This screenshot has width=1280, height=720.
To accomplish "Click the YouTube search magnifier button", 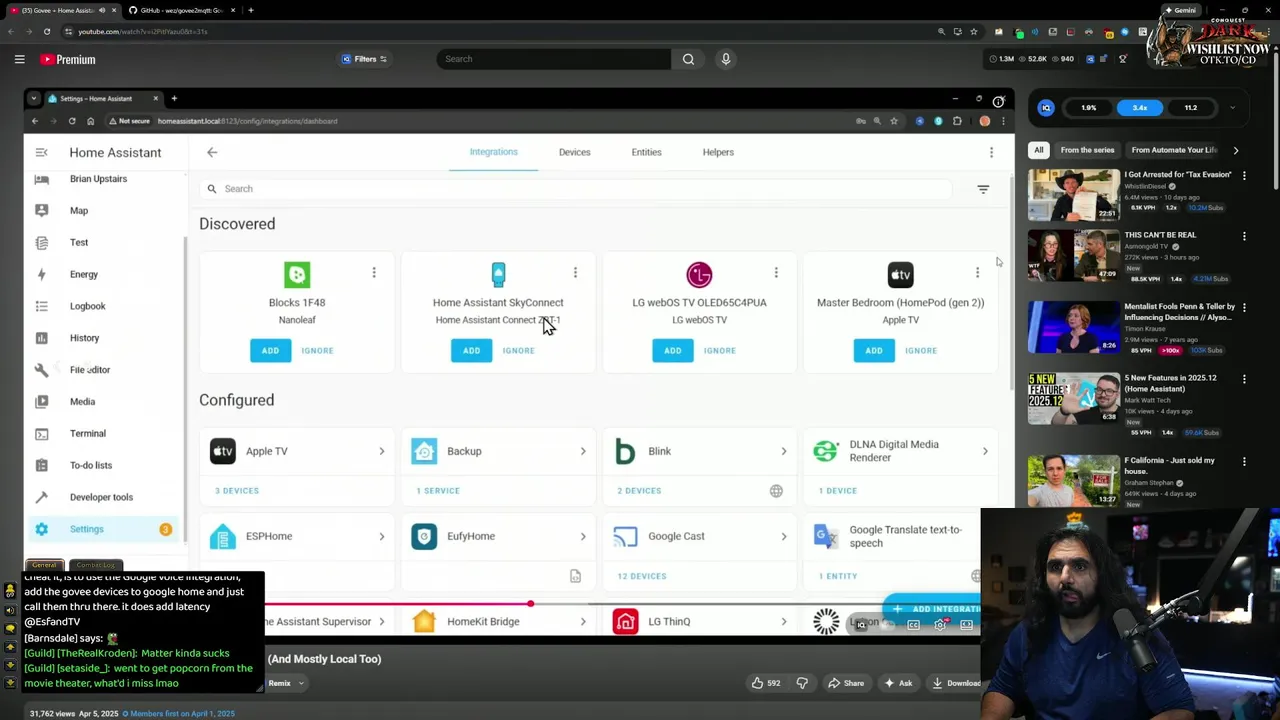I will (x=688, y=59).
